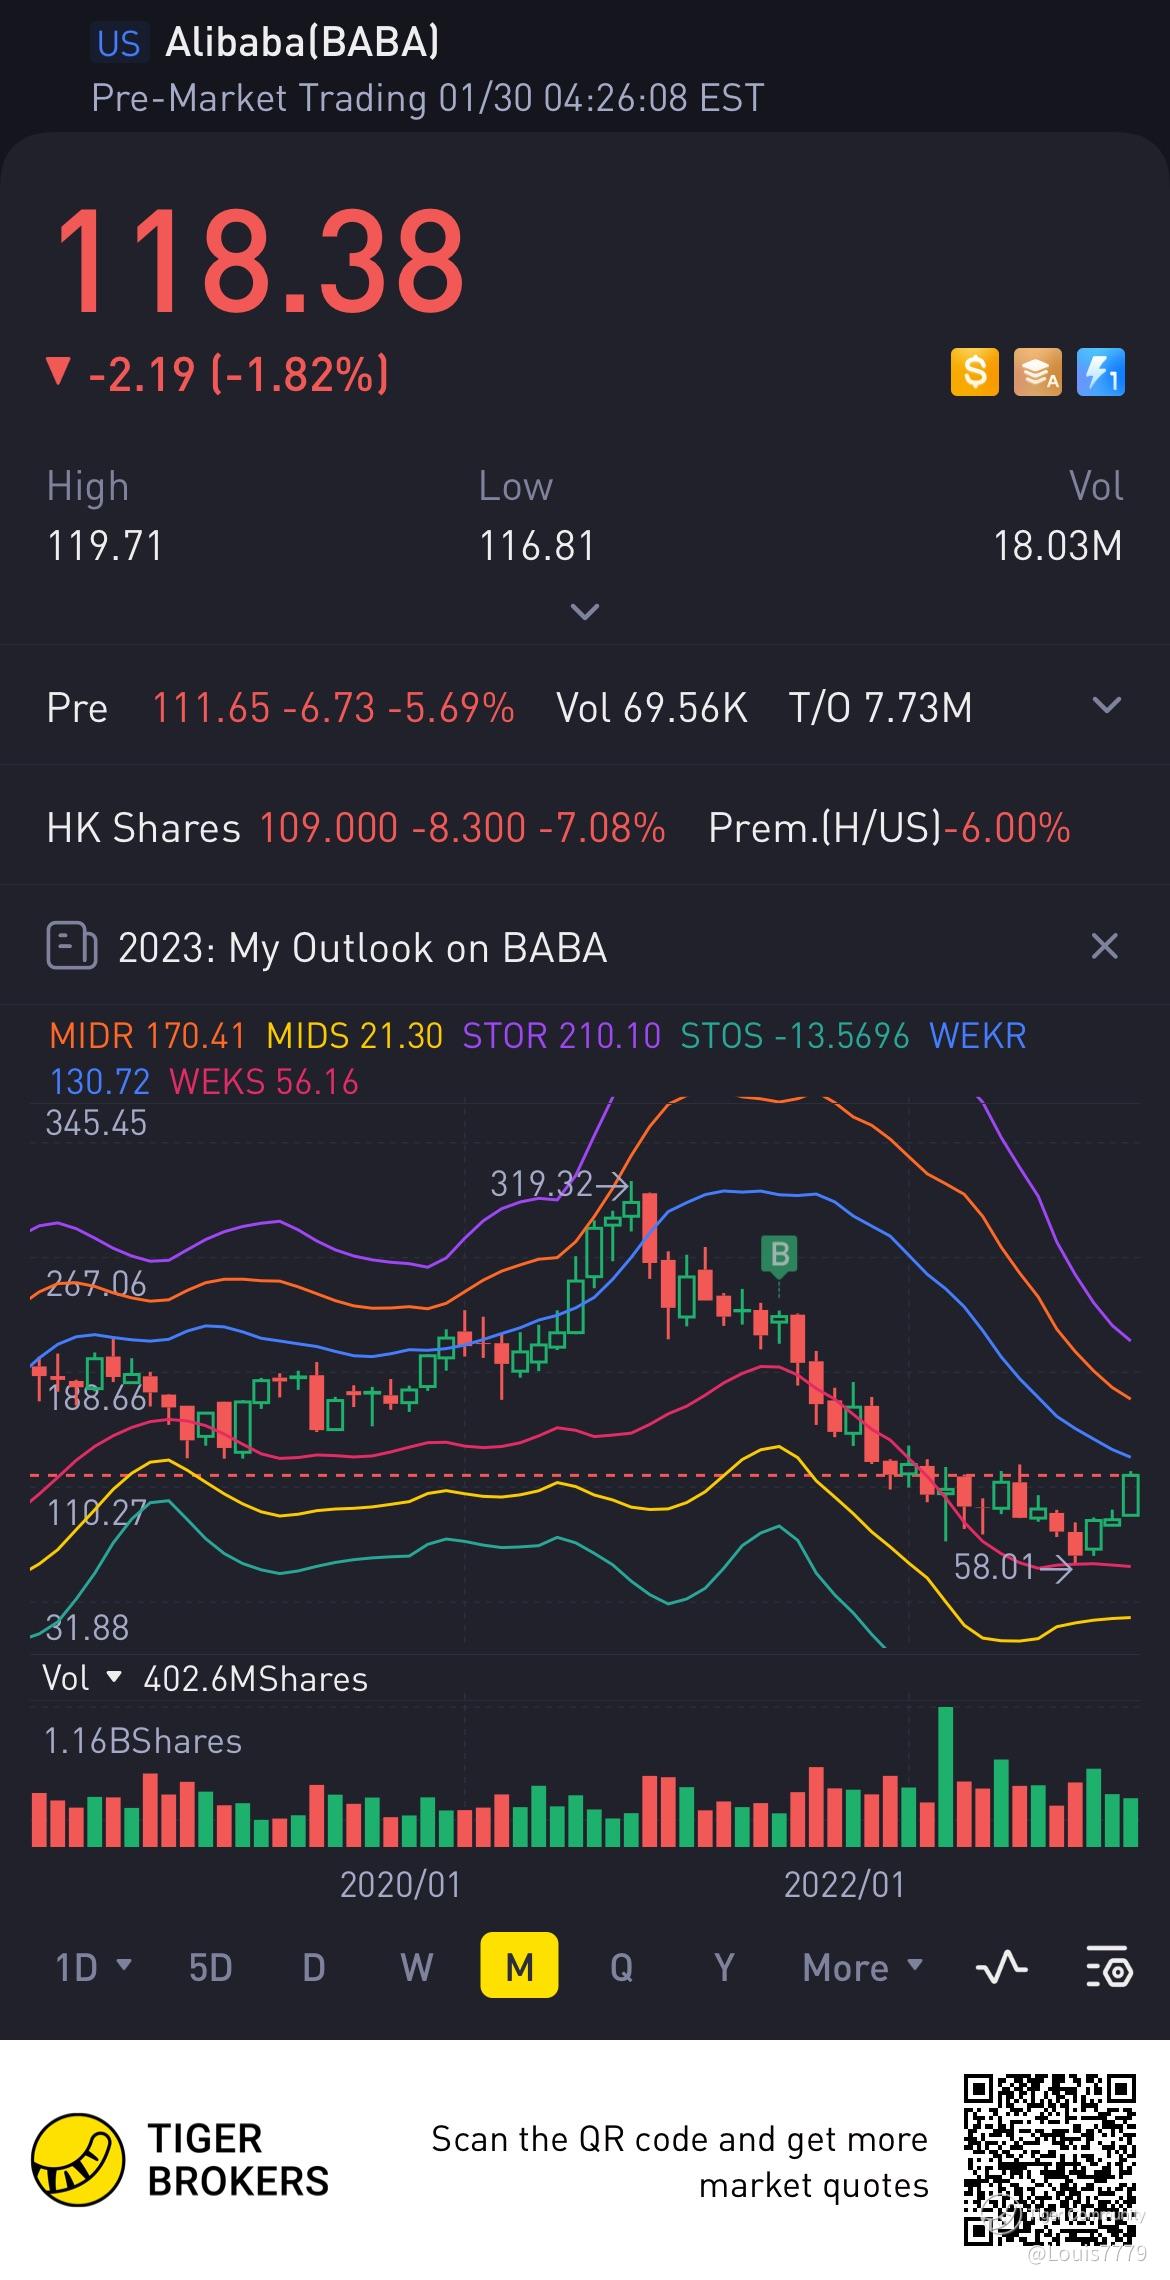Tap Pre-Market Trading timestamp line

(428, 98)
